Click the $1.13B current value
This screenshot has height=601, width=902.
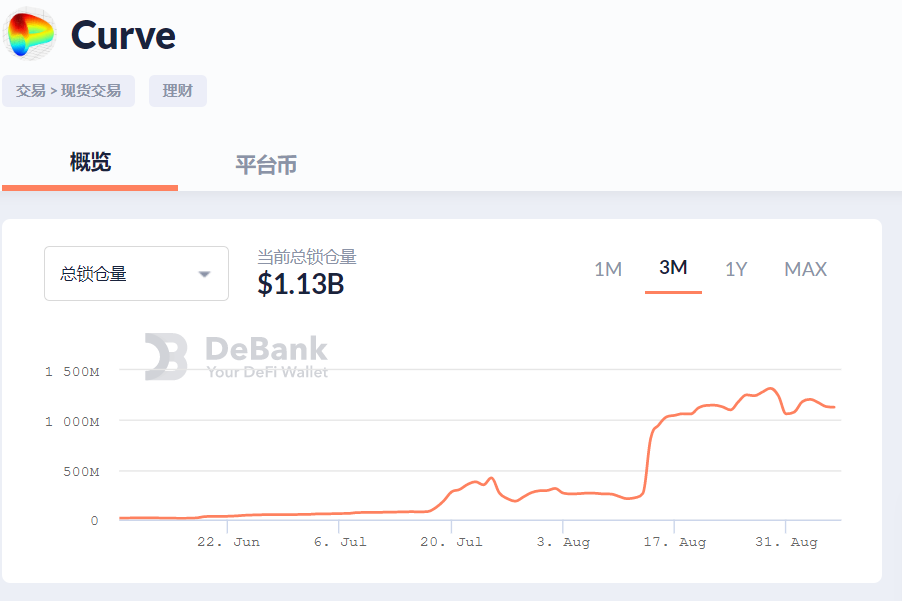(300, 284)
